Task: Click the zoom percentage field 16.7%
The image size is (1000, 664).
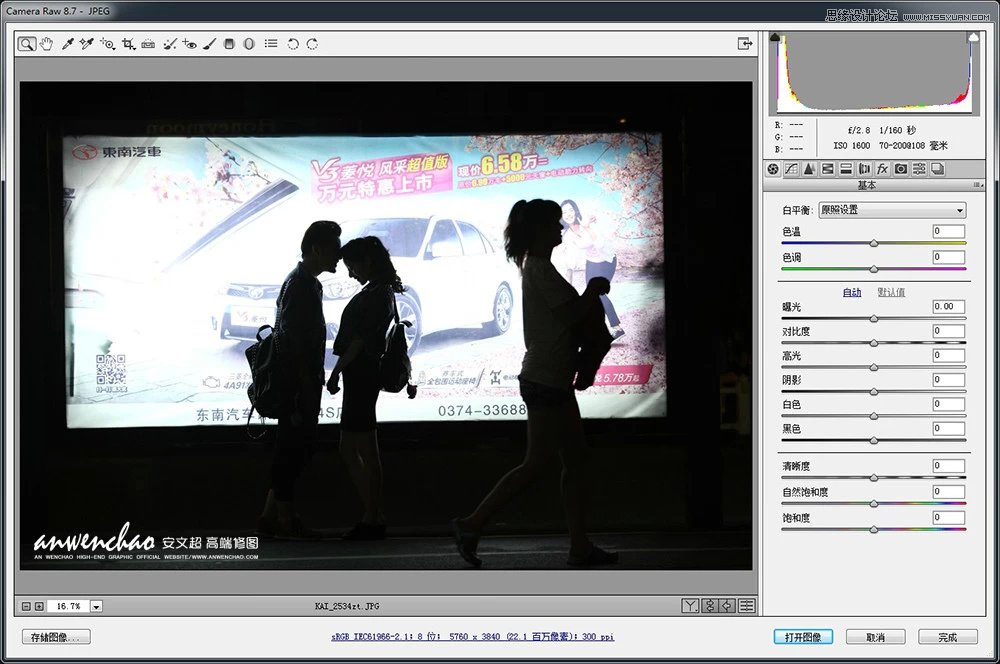Action: pyautogui.click(x=69, y=607)
